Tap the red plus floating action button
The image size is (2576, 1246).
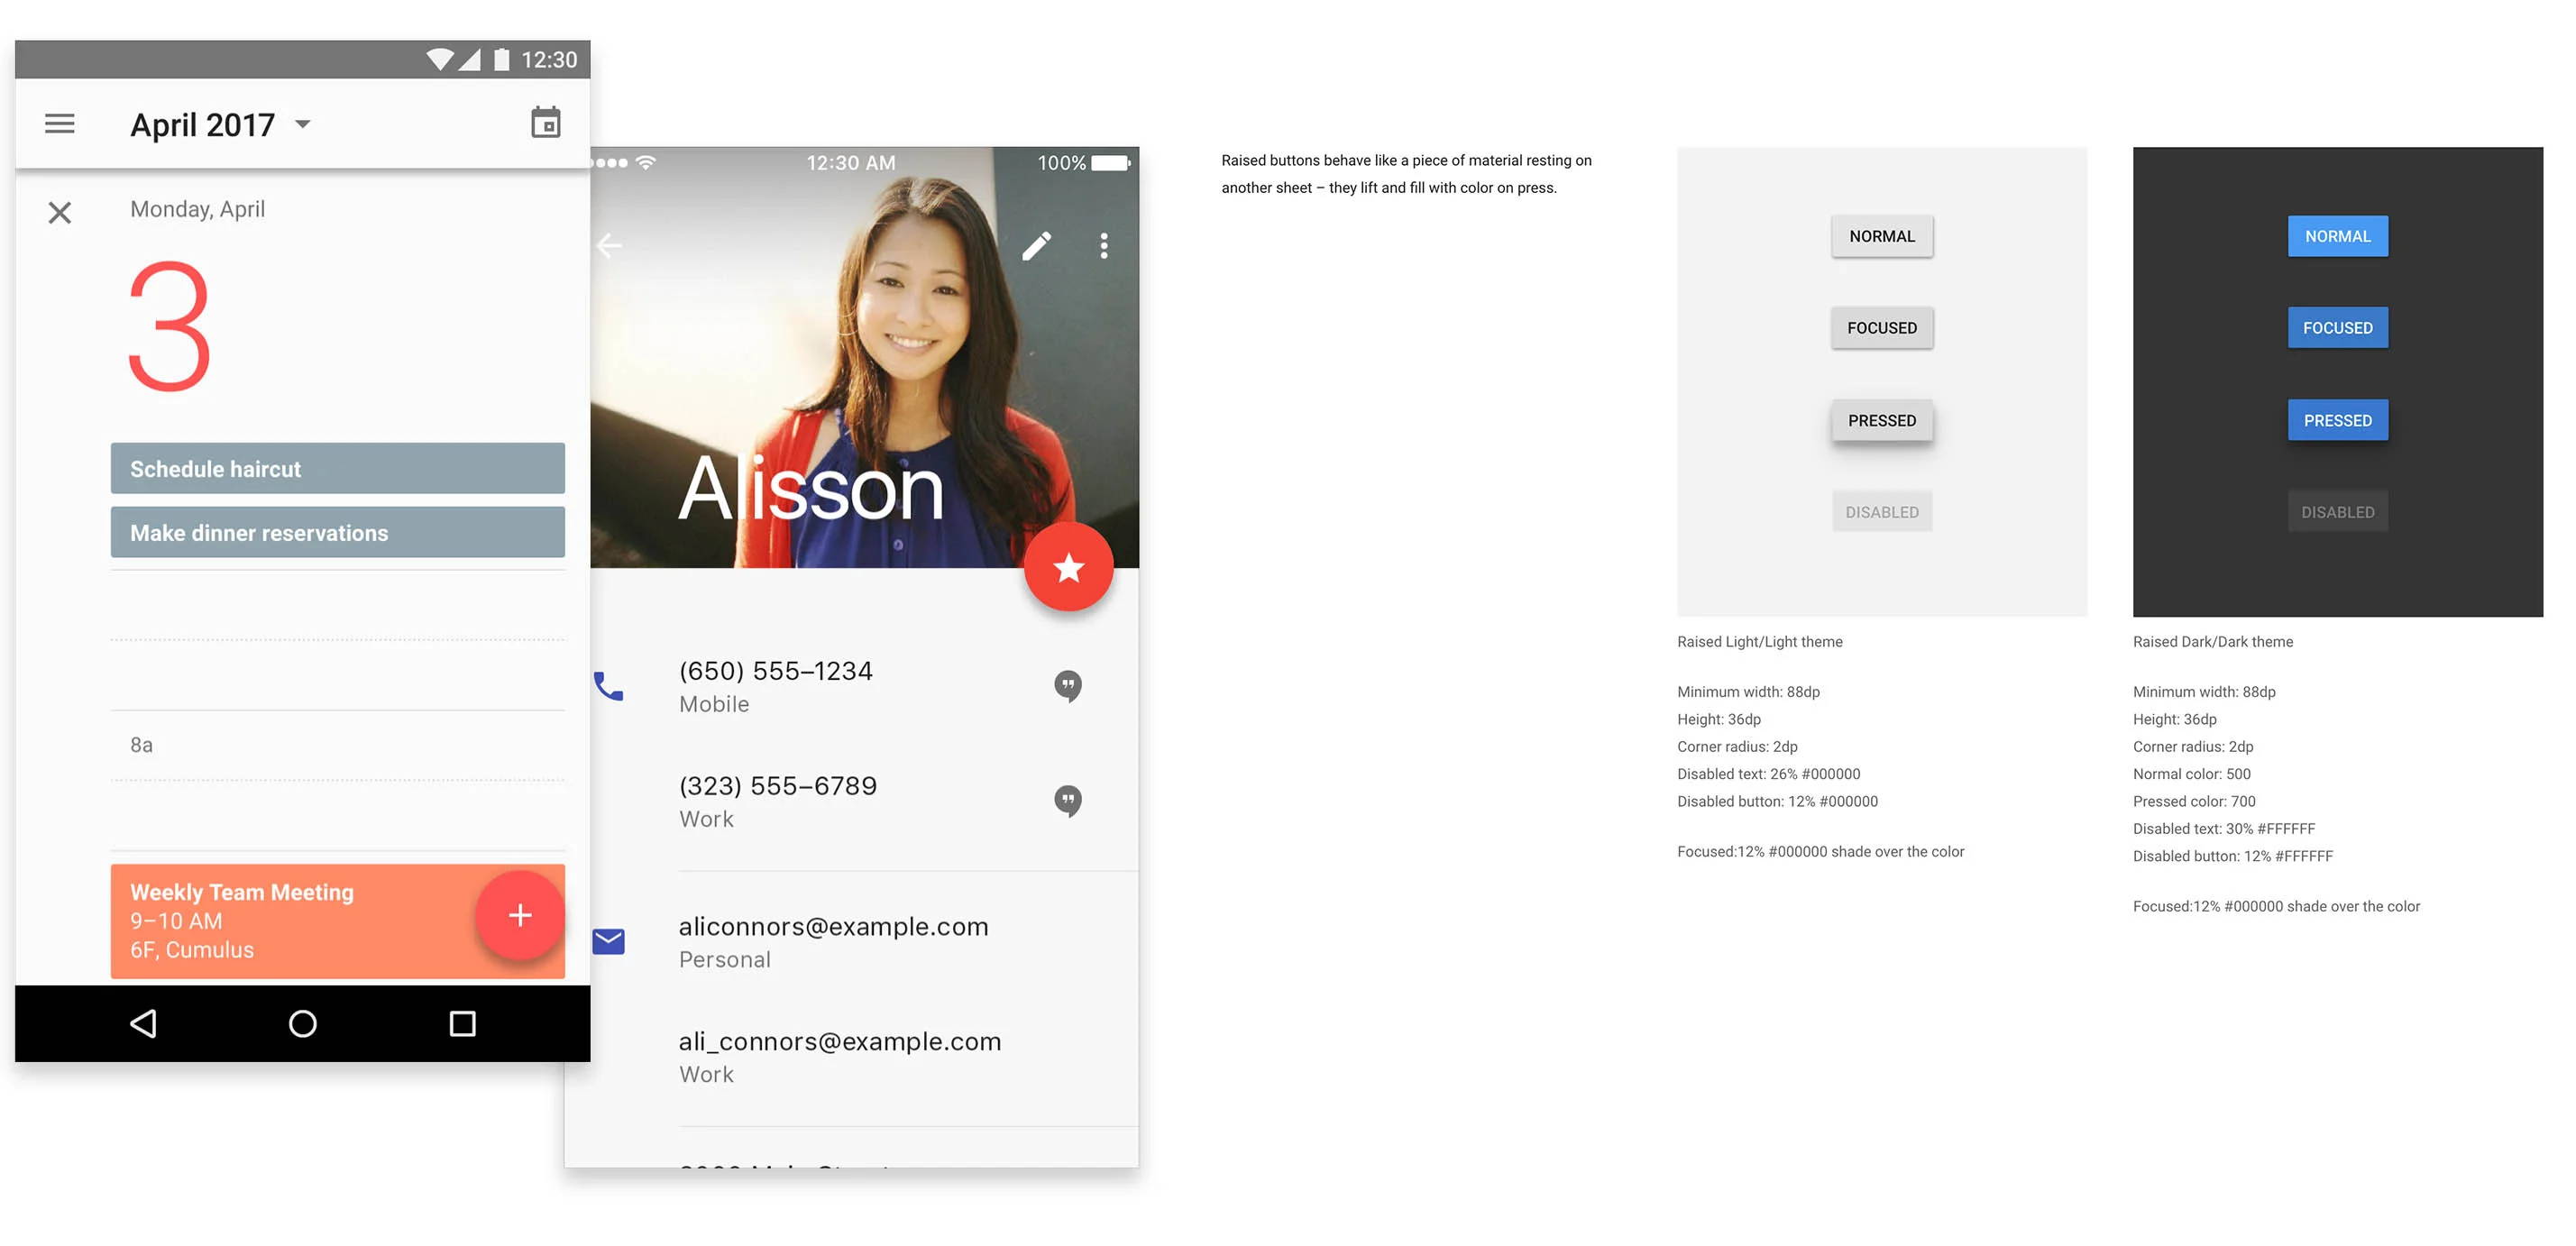[x=520, y=915]
